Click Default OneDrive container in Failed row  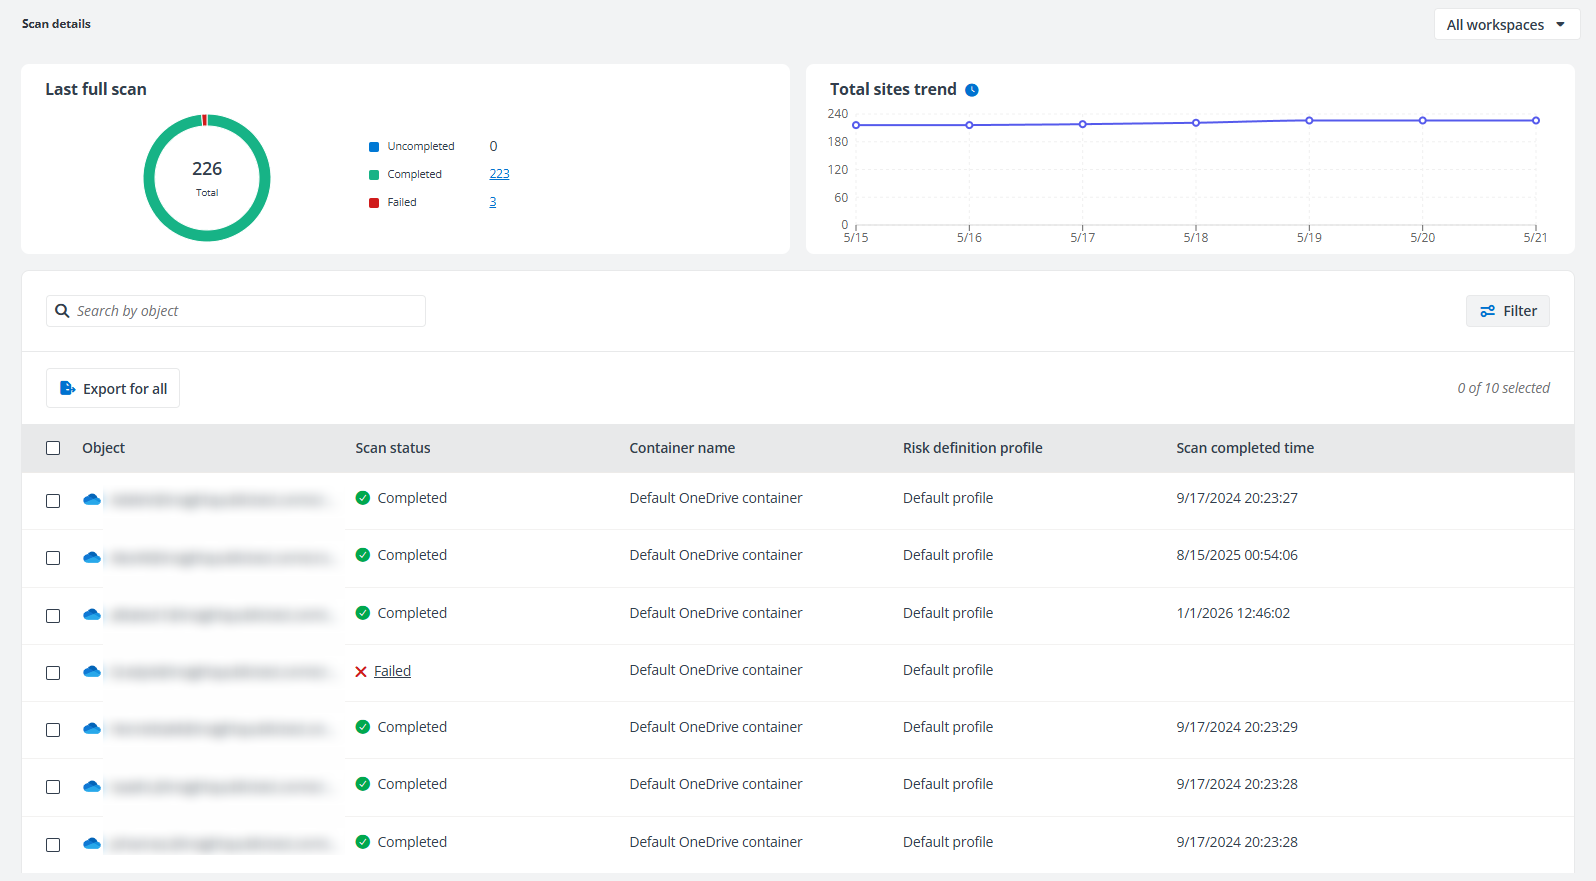coord(716,670)
